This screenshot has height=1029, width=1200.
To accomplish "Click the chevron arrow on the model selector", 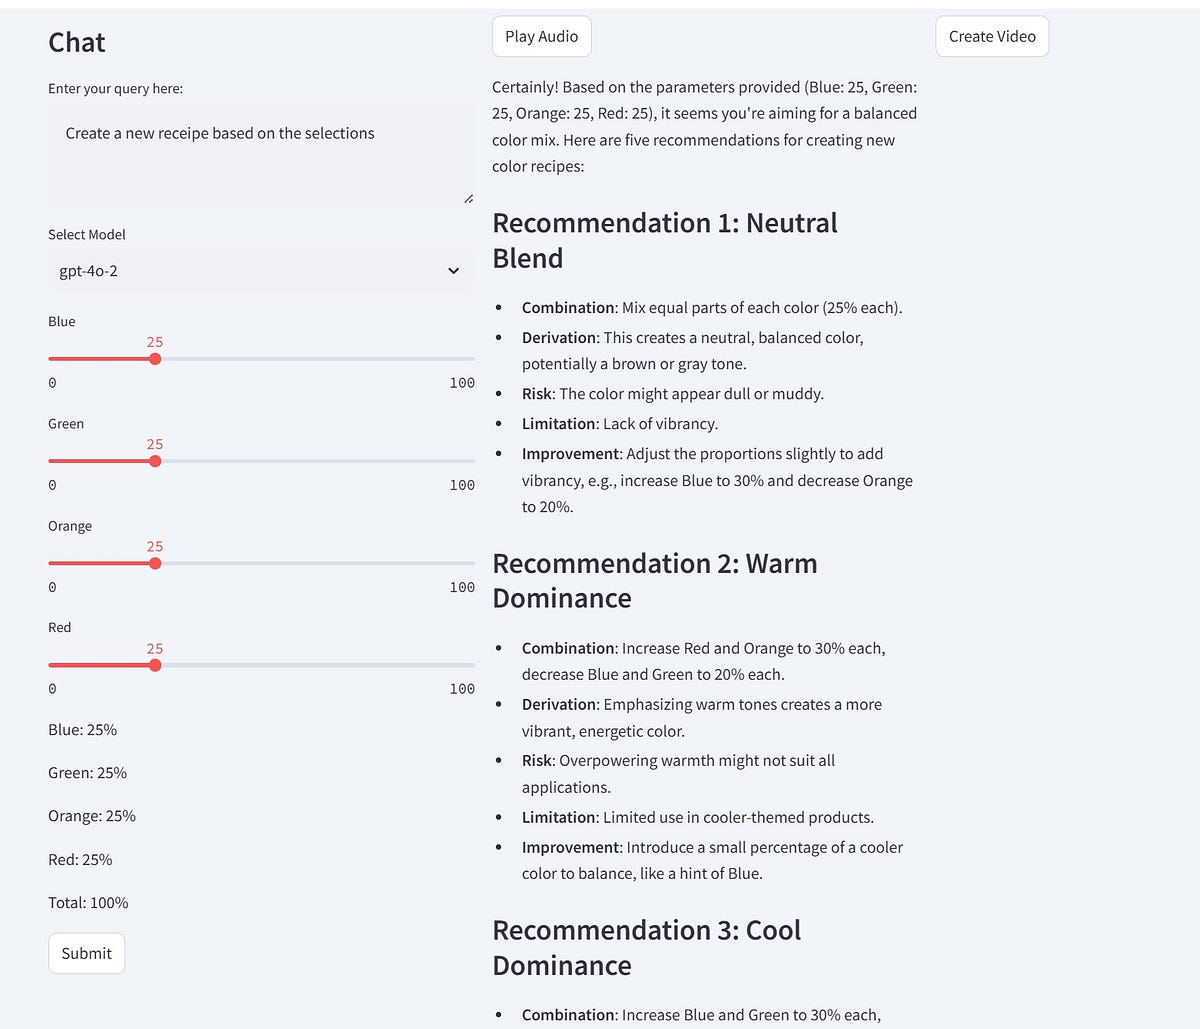I will 453,270.
